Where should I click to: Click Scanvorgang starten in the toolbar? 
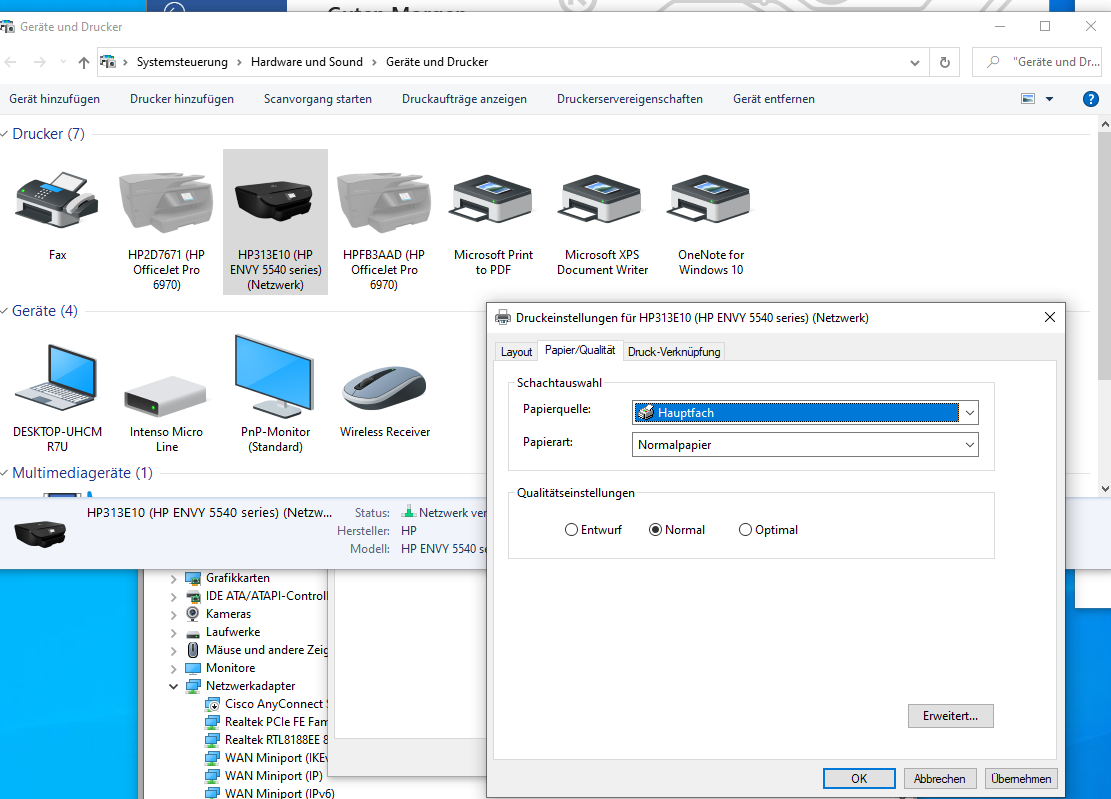tap(317, 99)
